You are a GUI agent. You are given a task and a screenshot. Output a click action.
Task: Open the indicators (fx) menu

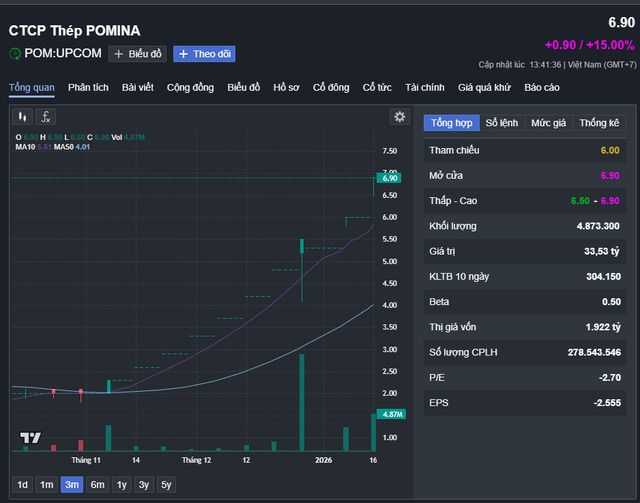[45, 117]
